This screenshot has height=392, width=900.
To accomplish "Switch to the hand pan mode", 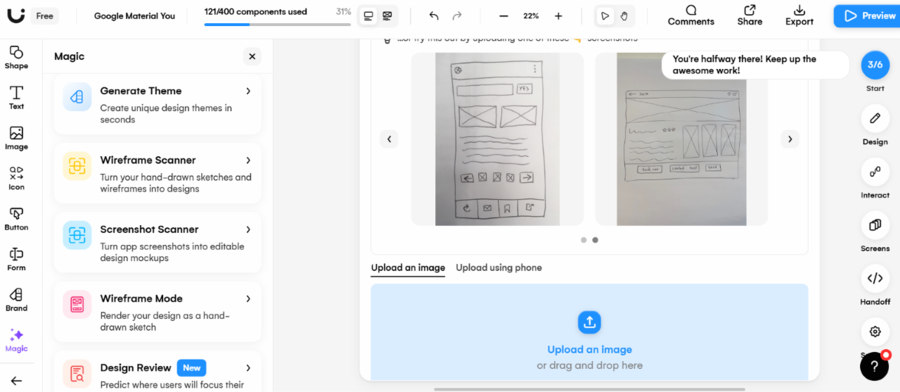I will (624, 16).
